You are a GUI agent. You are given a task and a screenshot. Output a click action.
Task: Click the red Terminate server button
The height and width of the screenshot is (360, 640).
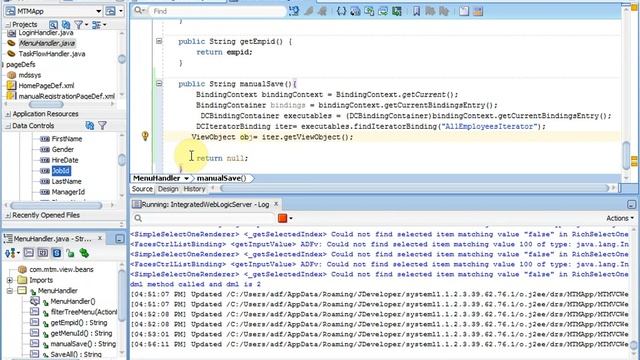[x=282, y=218]
